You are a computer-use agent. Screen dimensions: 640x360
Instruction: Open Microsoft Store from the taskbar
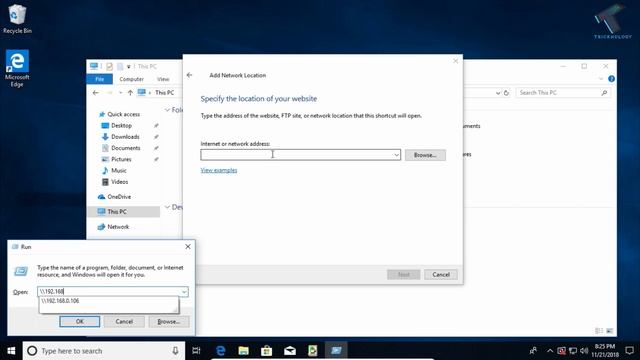[x=267, y=351]
